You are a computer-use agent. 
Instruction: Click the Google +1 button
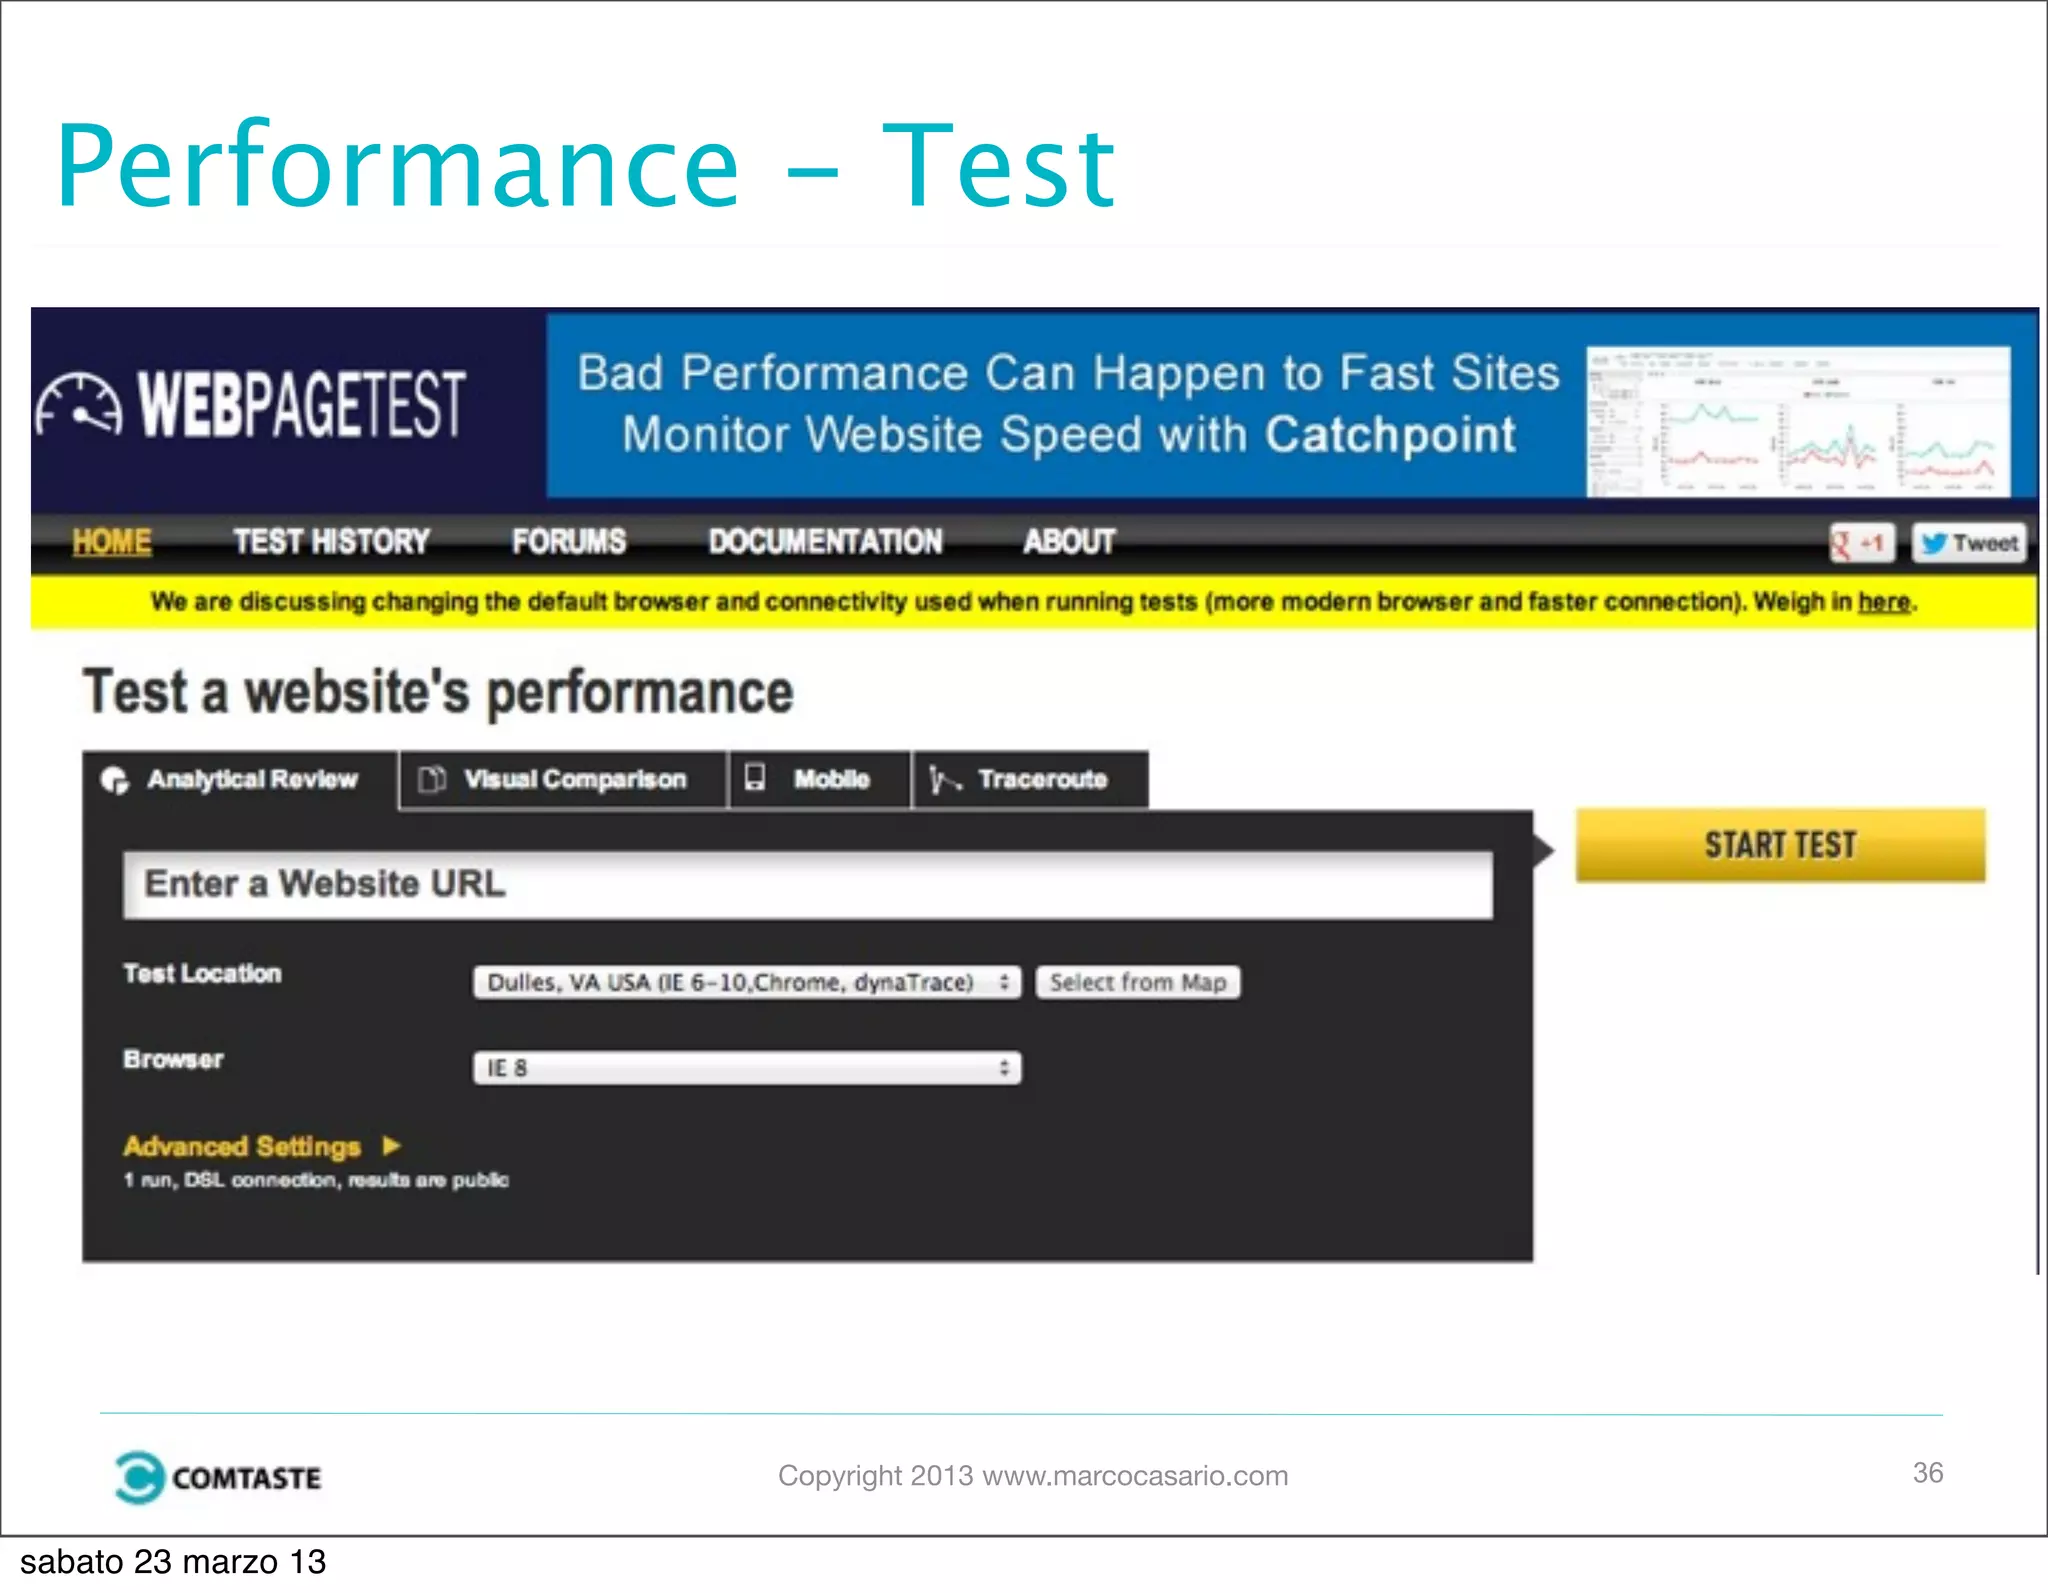pos(1861,543)
